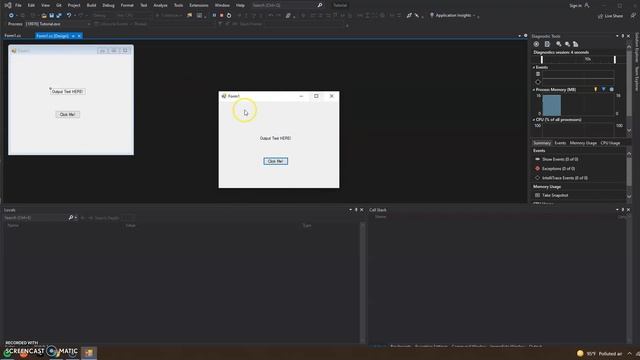Screen dimensions: 640x360
Task: Collapse the CPU (% of all processors) section
Action: 534,120
